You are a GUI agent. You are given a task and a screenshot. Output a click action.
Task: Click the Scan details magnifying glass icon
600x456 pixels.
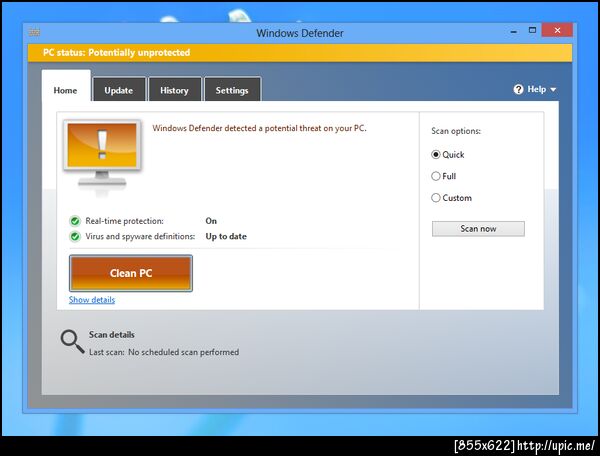pyautogui.click(x=72, y=341)
